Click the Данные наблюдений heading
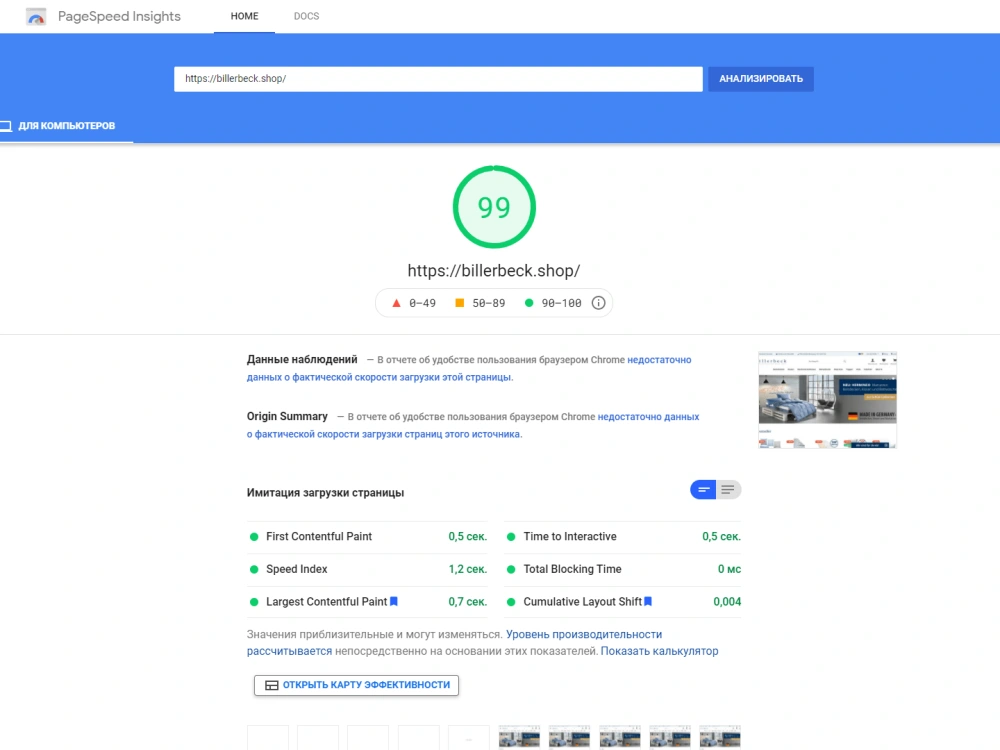 click(302, 359)
